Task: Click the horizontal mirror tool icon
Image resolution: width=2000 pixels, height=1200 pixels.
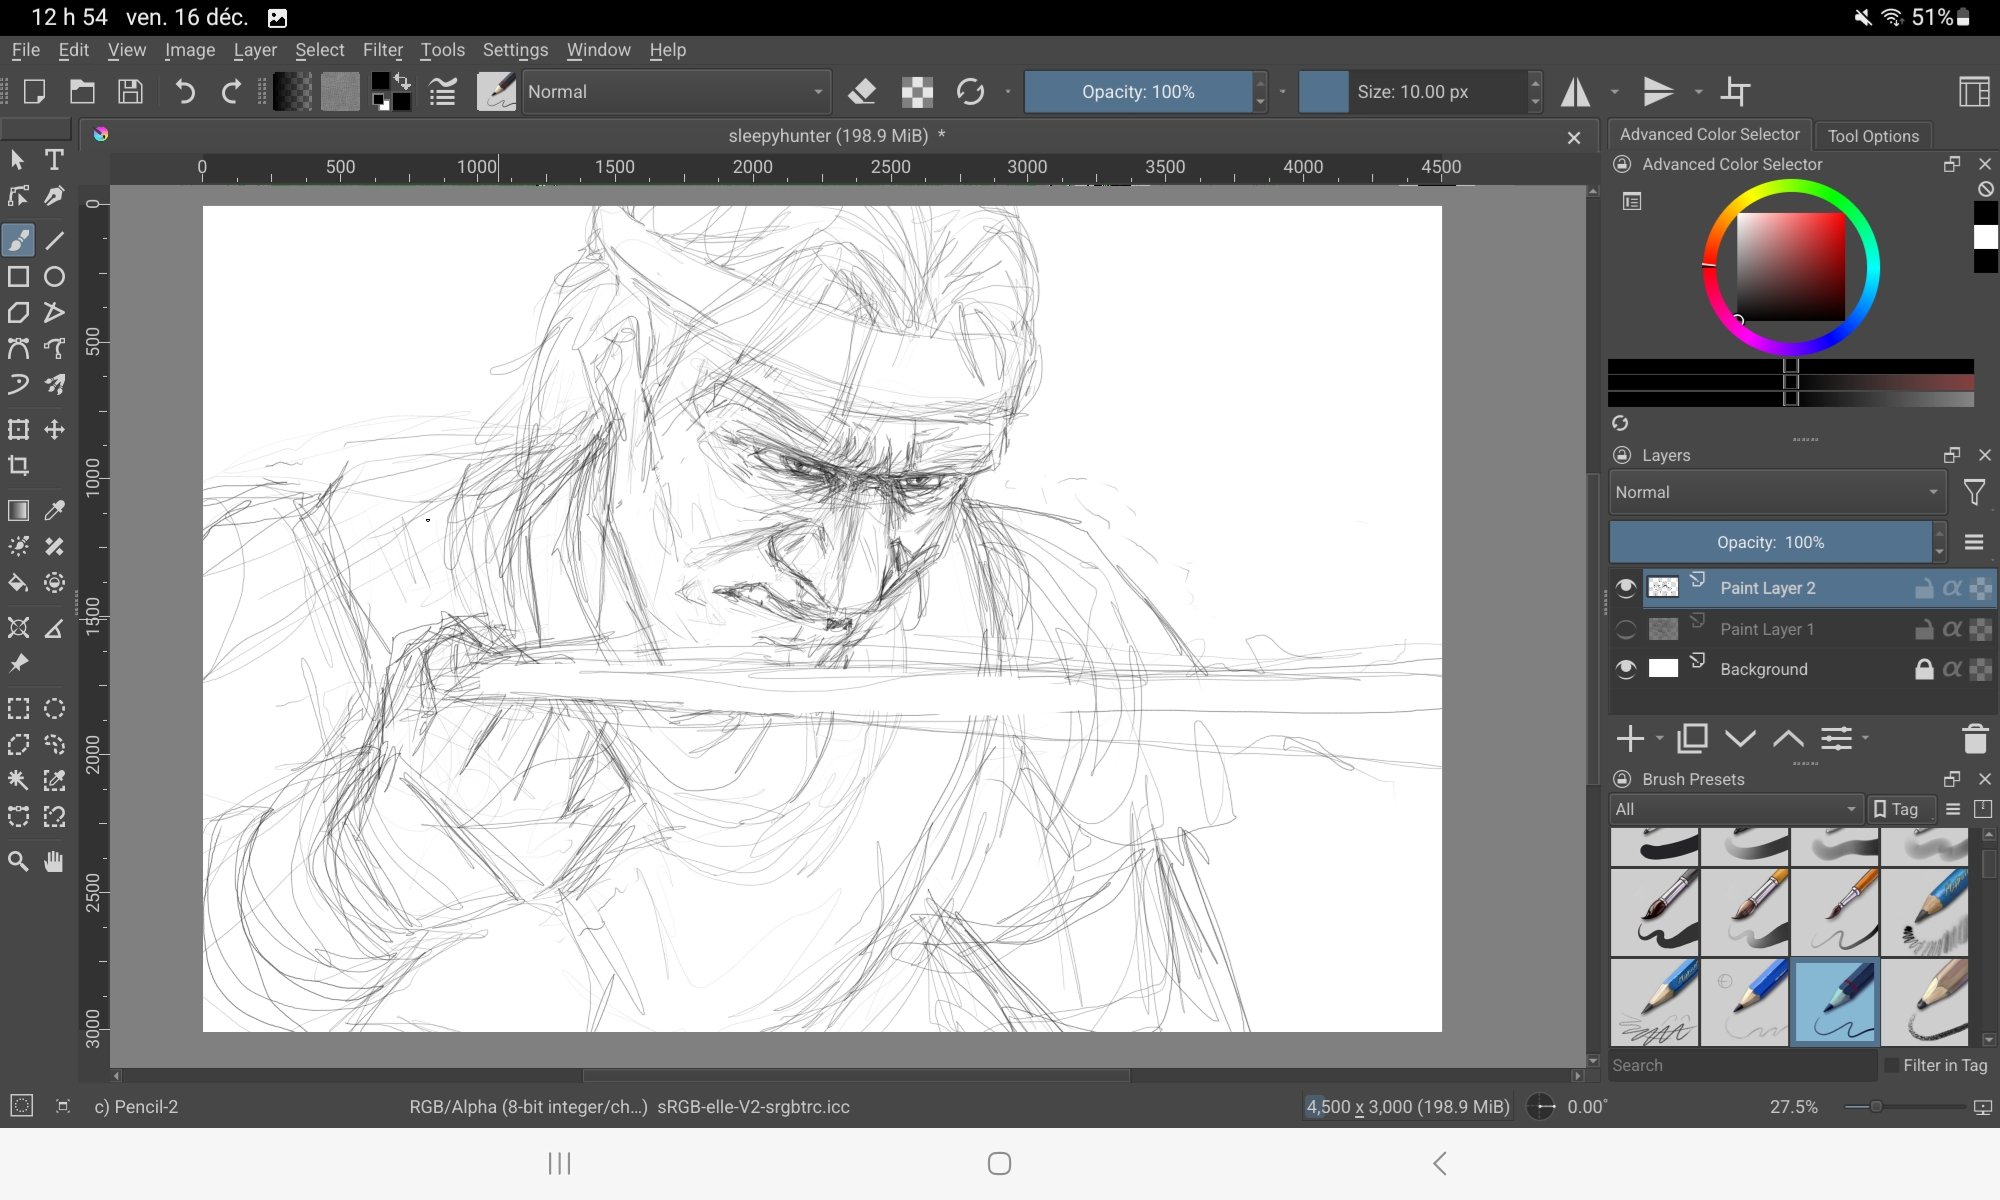Action: pyautogui.click(x=1576, y=92)
